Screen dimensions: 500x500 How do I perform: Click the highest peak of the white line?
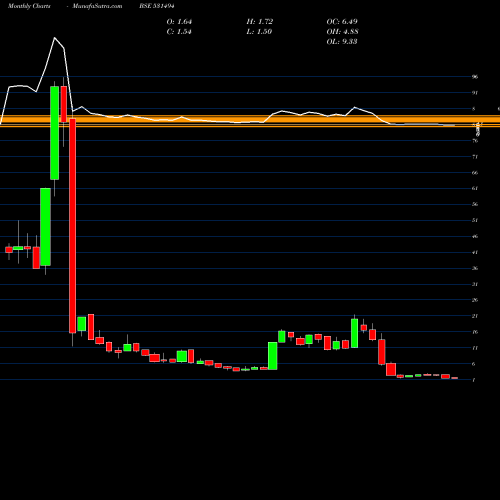coord(55,38)
